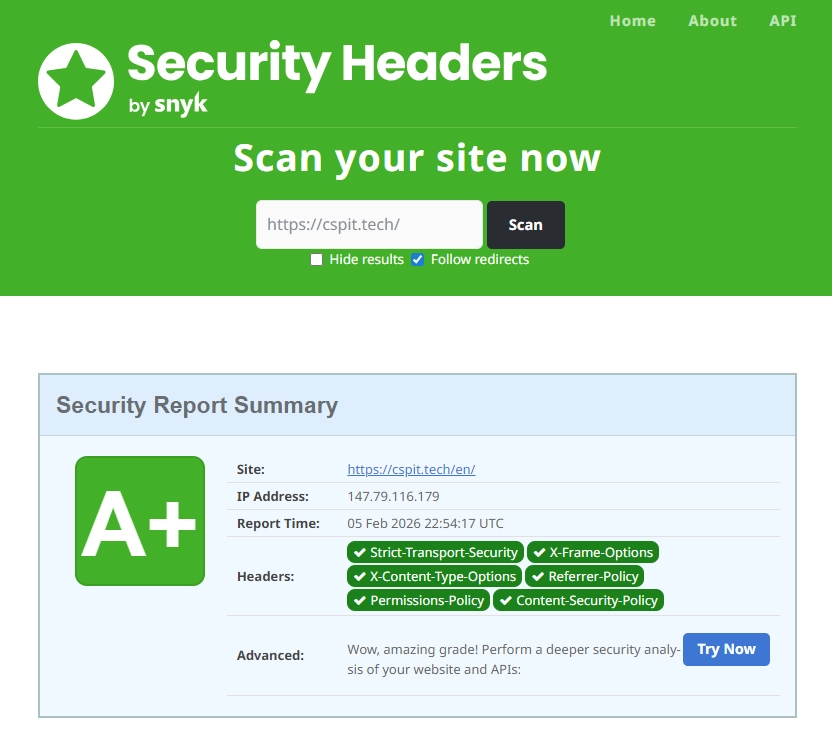832x738 pixels.
Task: Click the X-Content-Type-Options header badge
Action: [435, 576]
